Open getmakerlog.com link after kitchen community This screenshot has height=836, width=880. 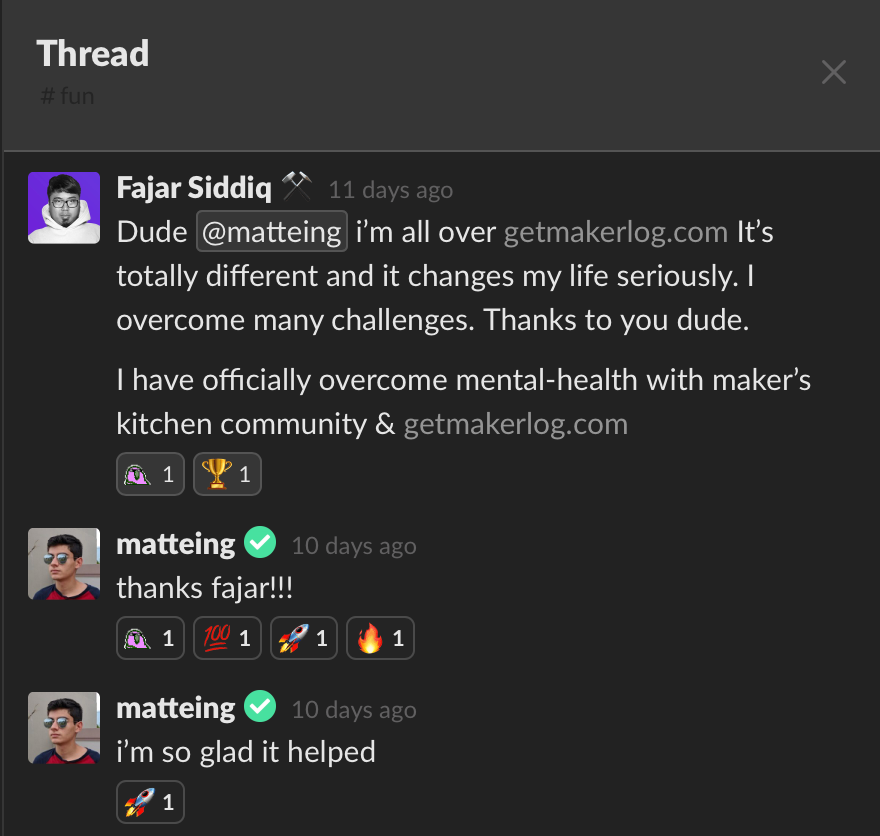(516, 424)
